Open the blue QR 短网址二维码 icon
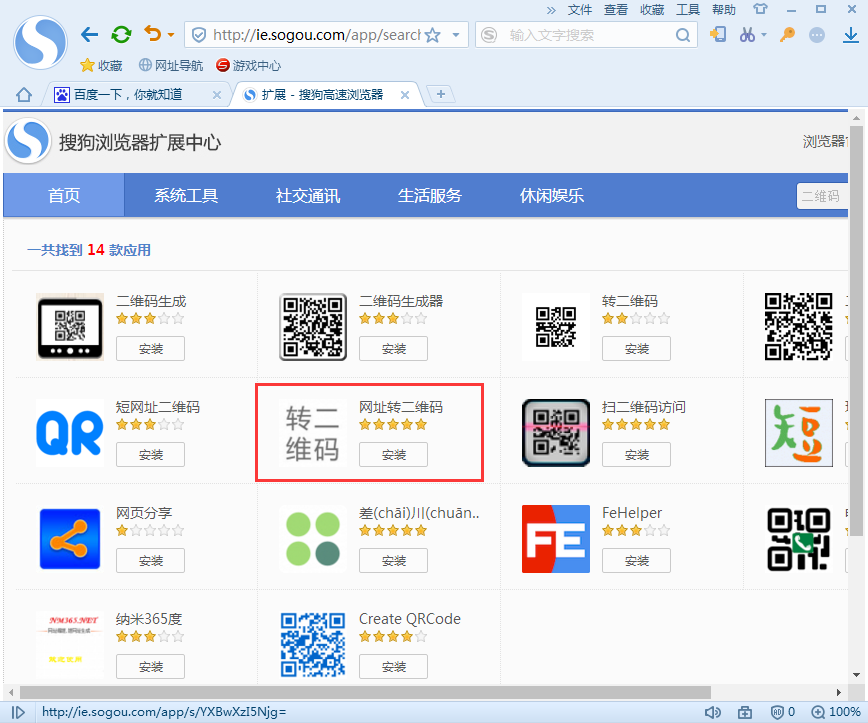Viewport: 868px width, 723px height. [x=70, y=433]
